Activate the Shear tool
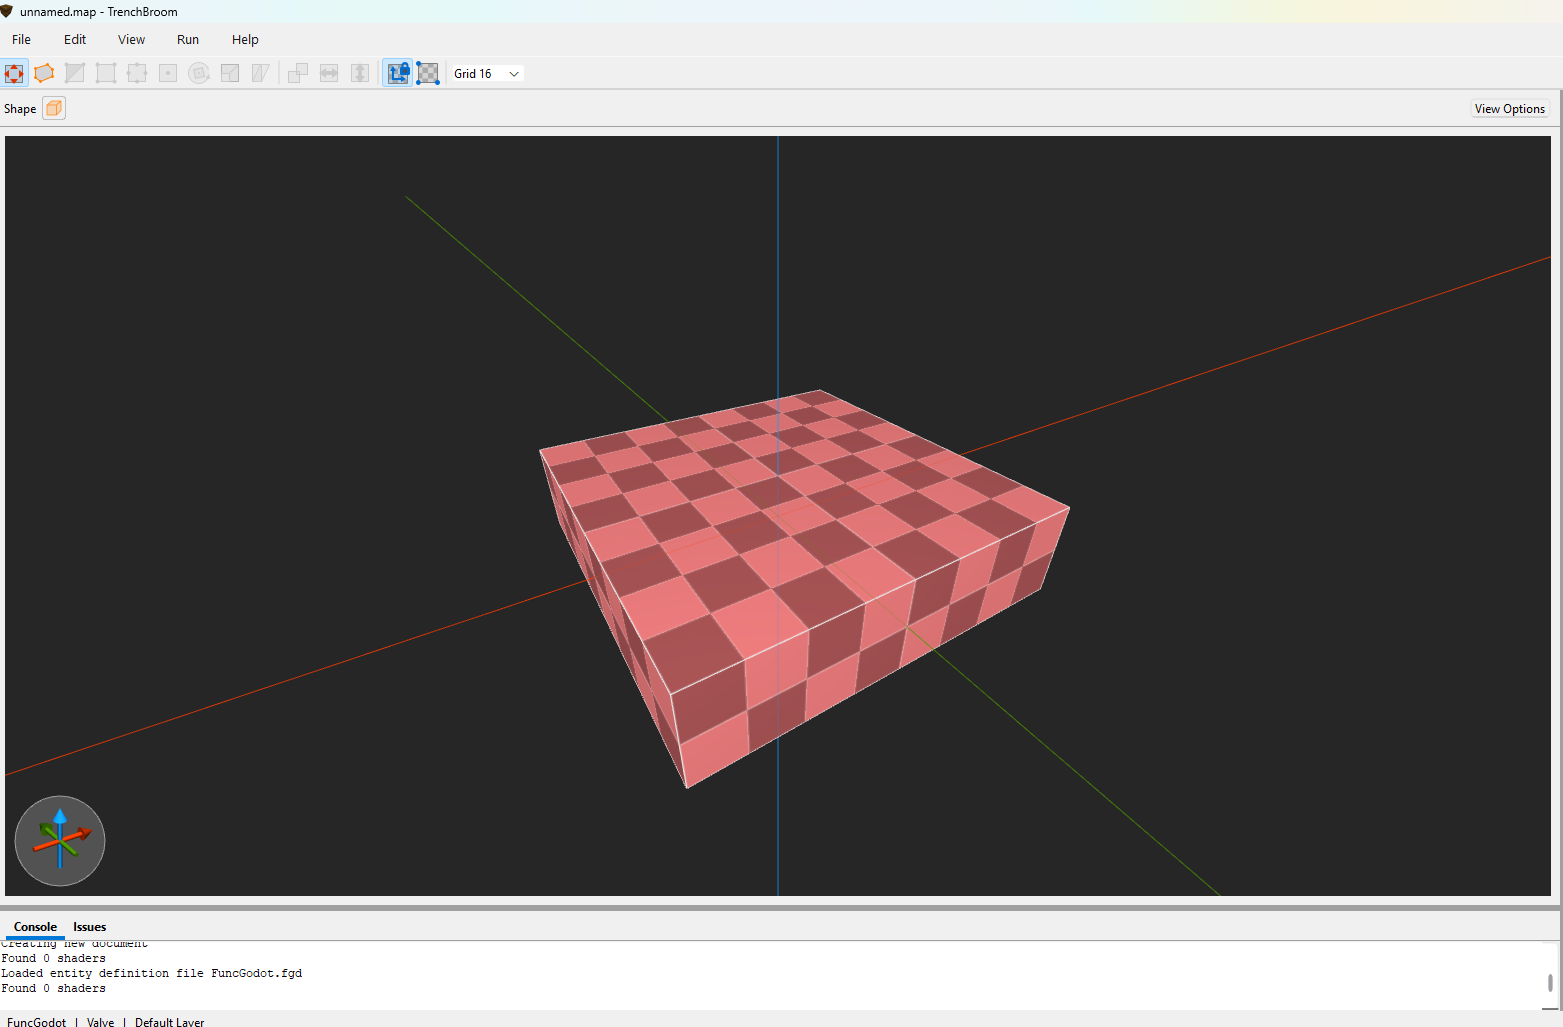 261,73
